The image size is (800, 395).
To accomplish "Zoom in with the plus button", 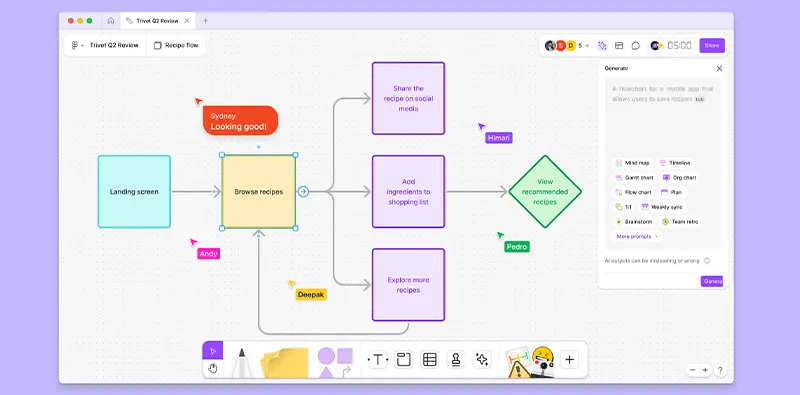I will pos(705,370).
